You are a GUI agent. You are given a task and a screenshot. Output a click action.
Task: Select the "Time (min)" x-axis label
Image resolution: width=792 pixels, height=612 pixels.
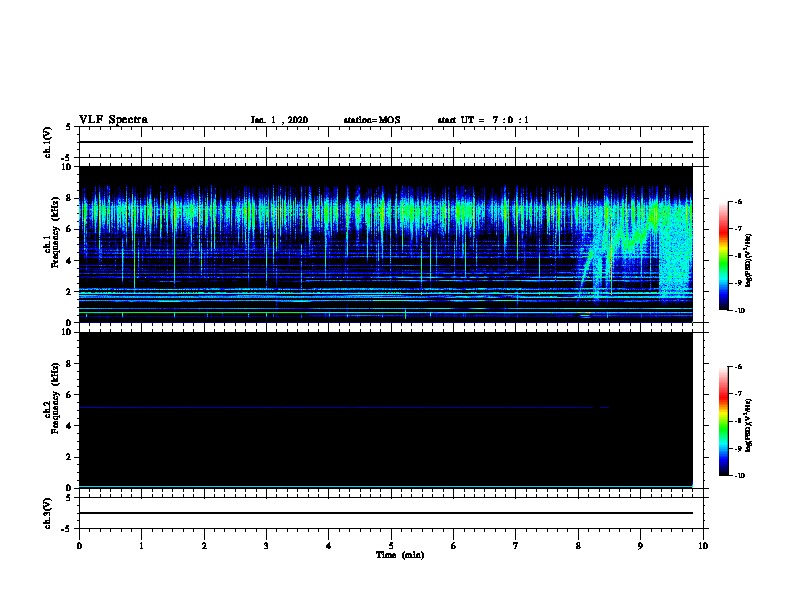coord(400,555)
